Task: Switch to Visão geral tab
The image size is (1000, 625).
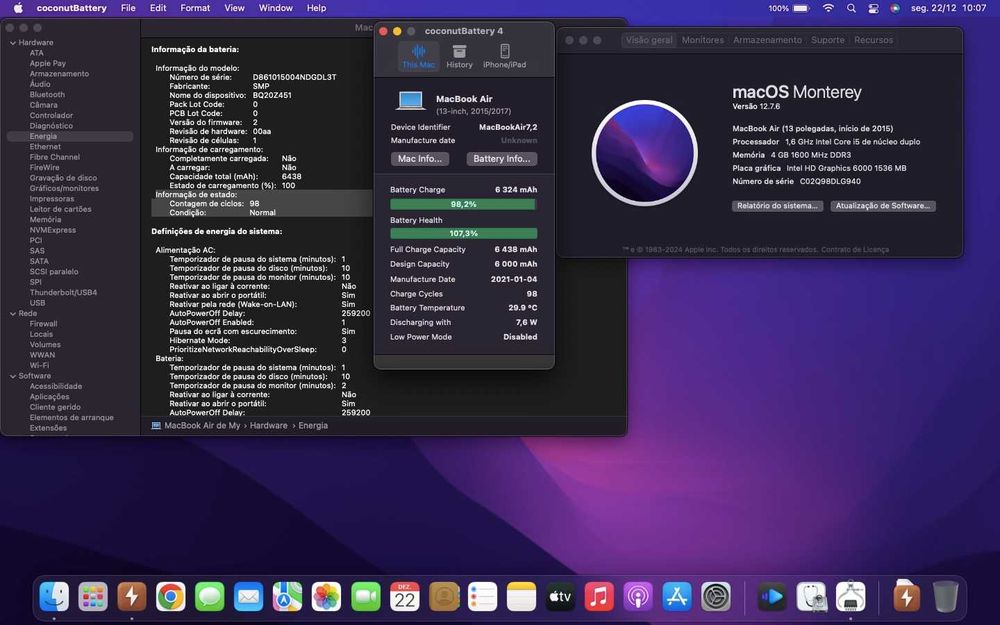Action: (x=649, y=40)
